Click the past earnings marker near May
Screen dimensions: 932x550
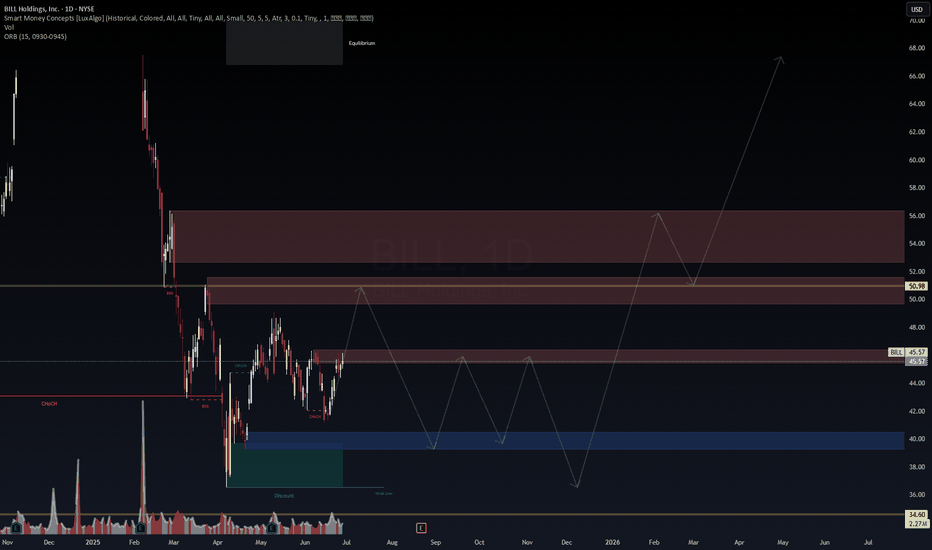point(272,528)
